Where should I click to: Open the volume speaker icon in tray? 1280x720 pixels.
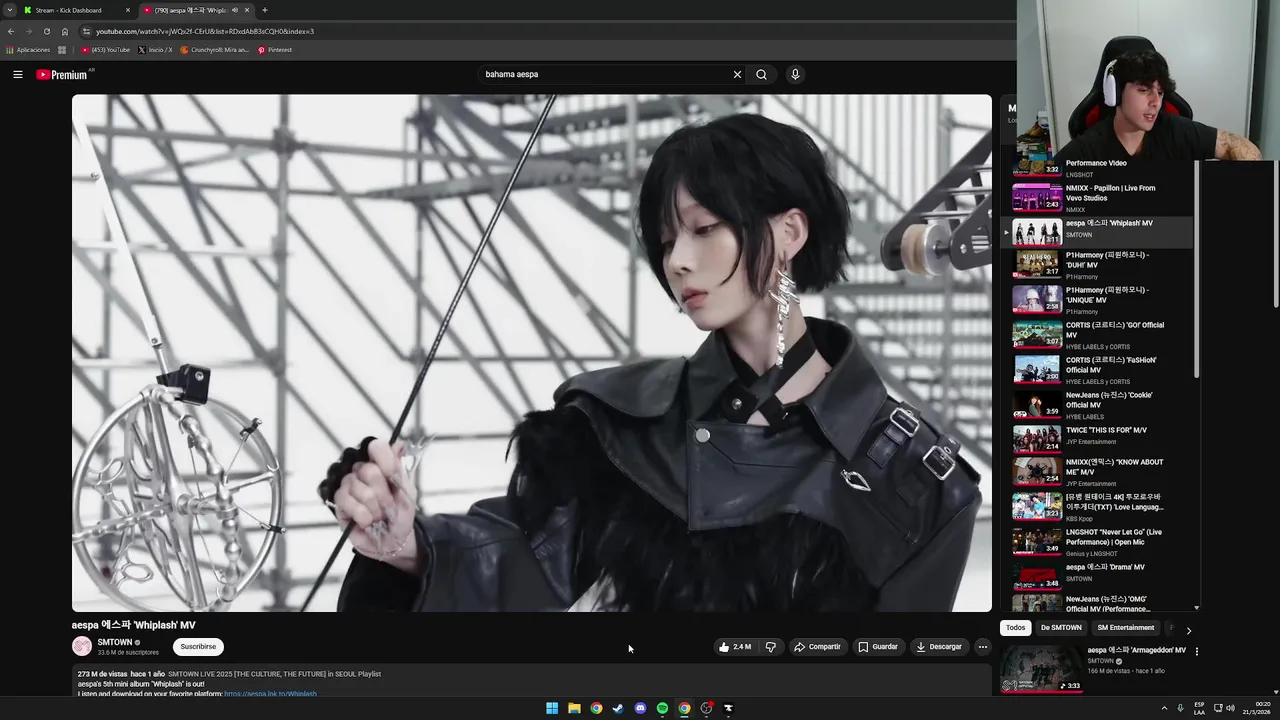[x=1229, y=708]
